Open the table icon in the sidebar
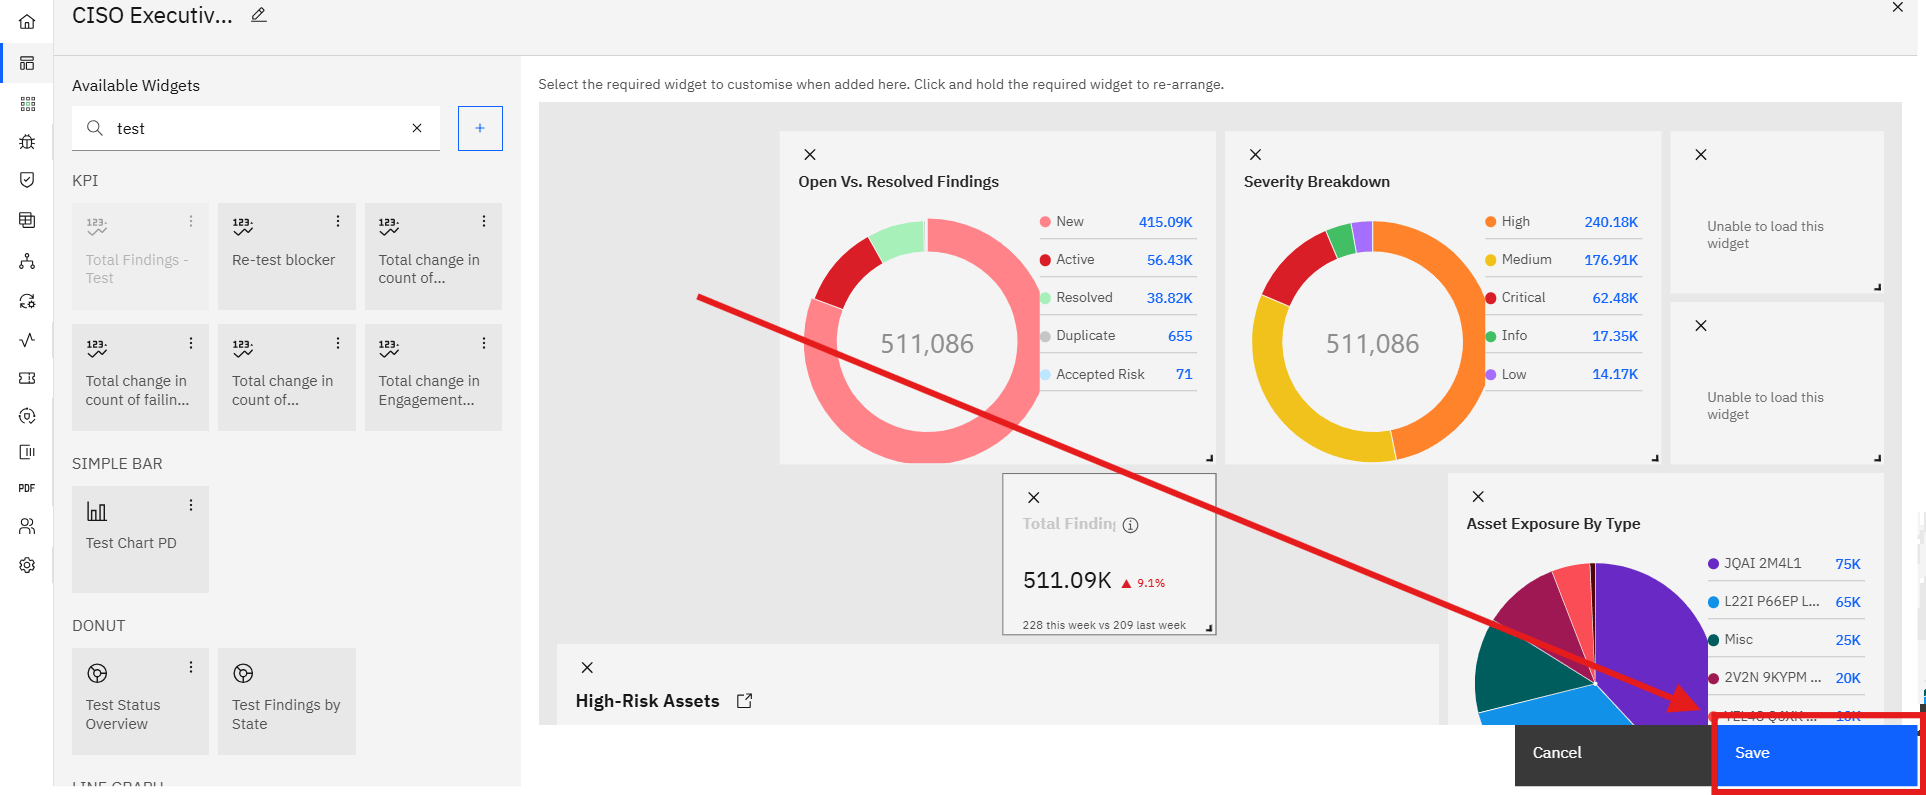Image resolution: width=1926 pixels, height=795 pixels. point(27,220)
